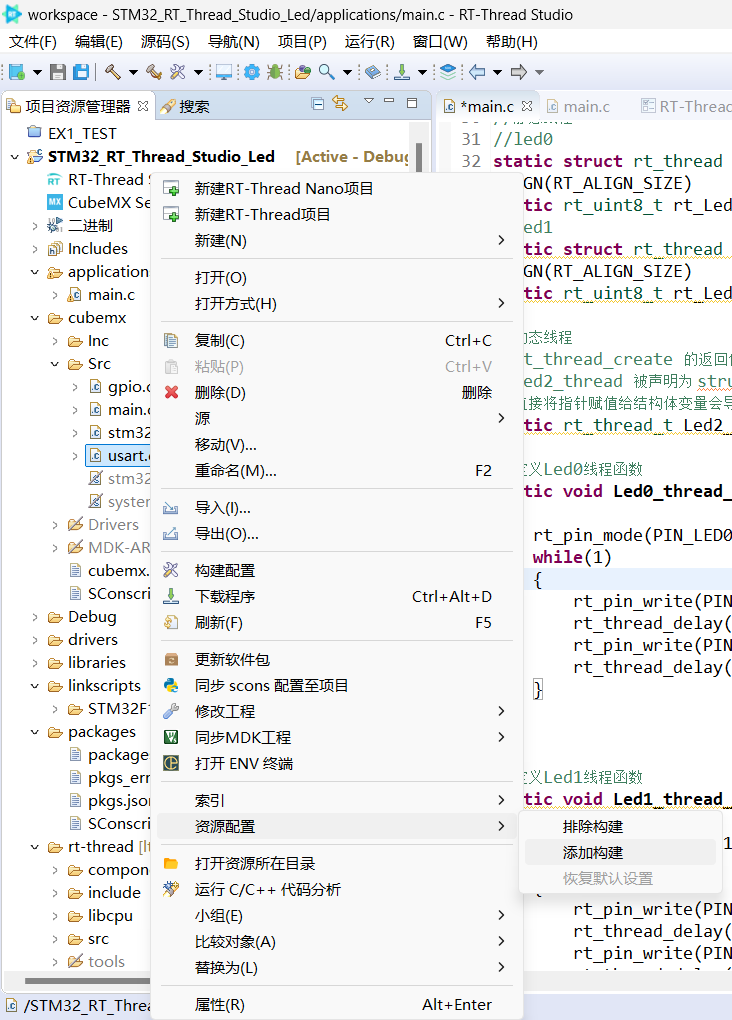The width and height of the screenshot is (732, 1020).
Task: Choose 更新软件包 in context menu
Action: point(337,660)
